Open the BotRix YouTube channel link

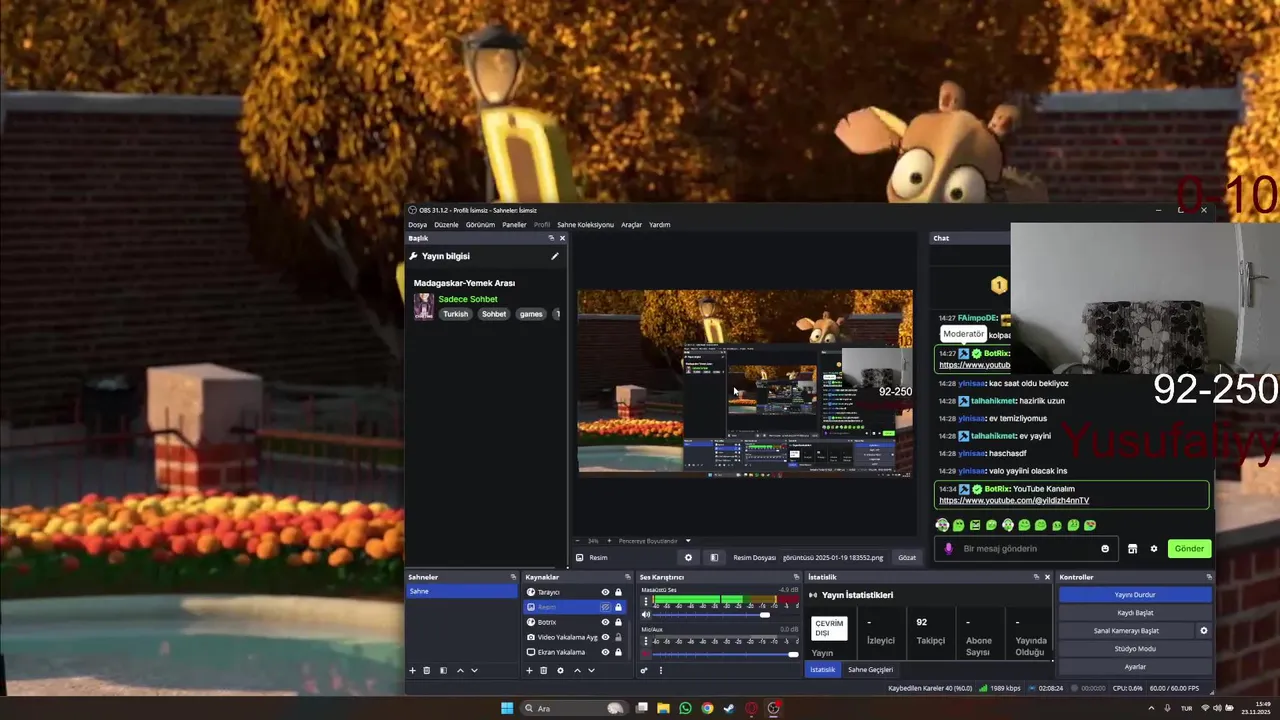point(1014,500)
